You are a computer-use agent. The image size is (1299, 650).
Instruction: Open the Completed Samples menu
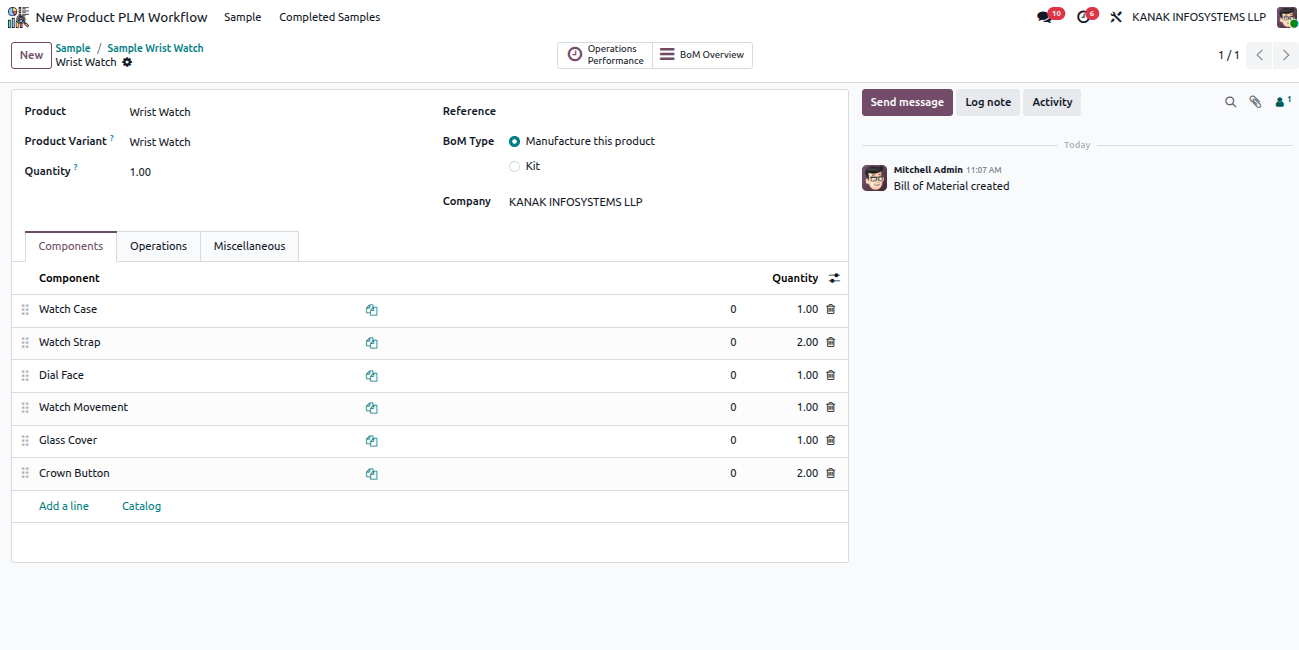(330, 17)
